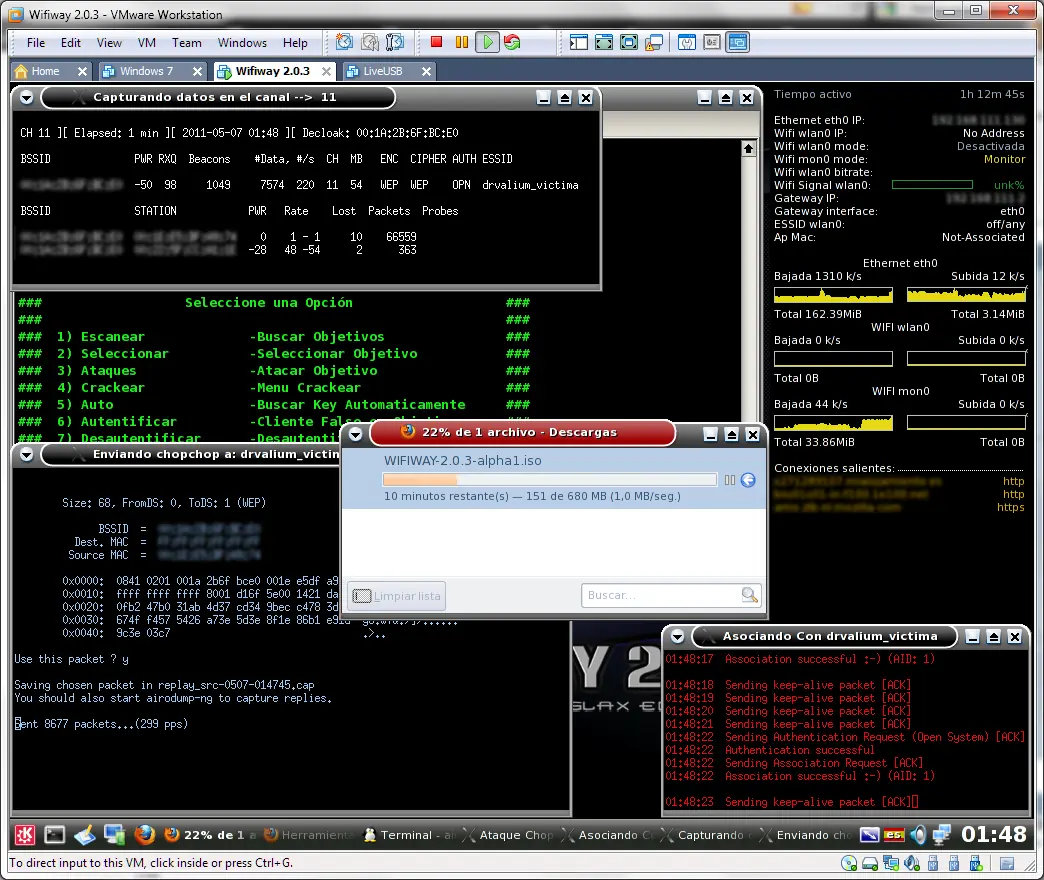Click the VMware sound card status icon
Image resolution: width=1044 pixels, height=880 pixels.
pos(912,864)
